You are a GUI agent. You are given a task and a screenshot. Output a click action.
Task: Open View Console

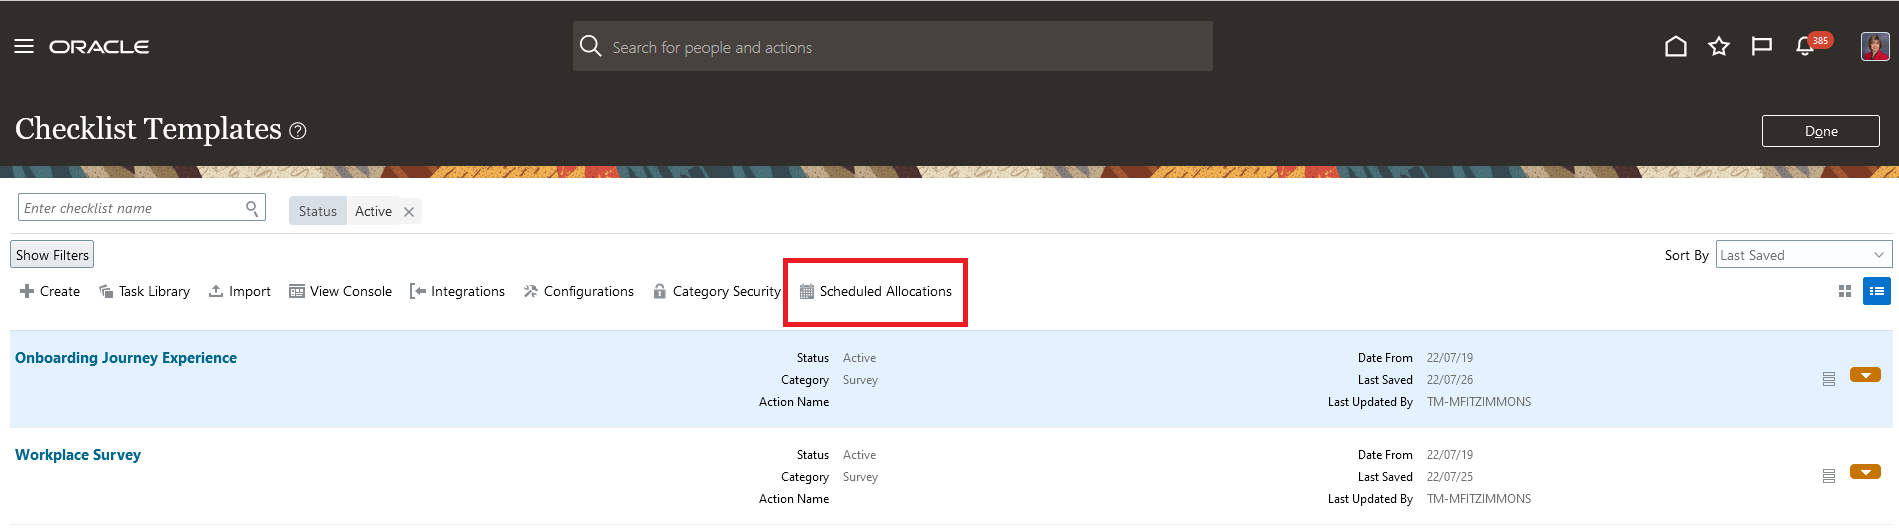[x=341, y=292]
